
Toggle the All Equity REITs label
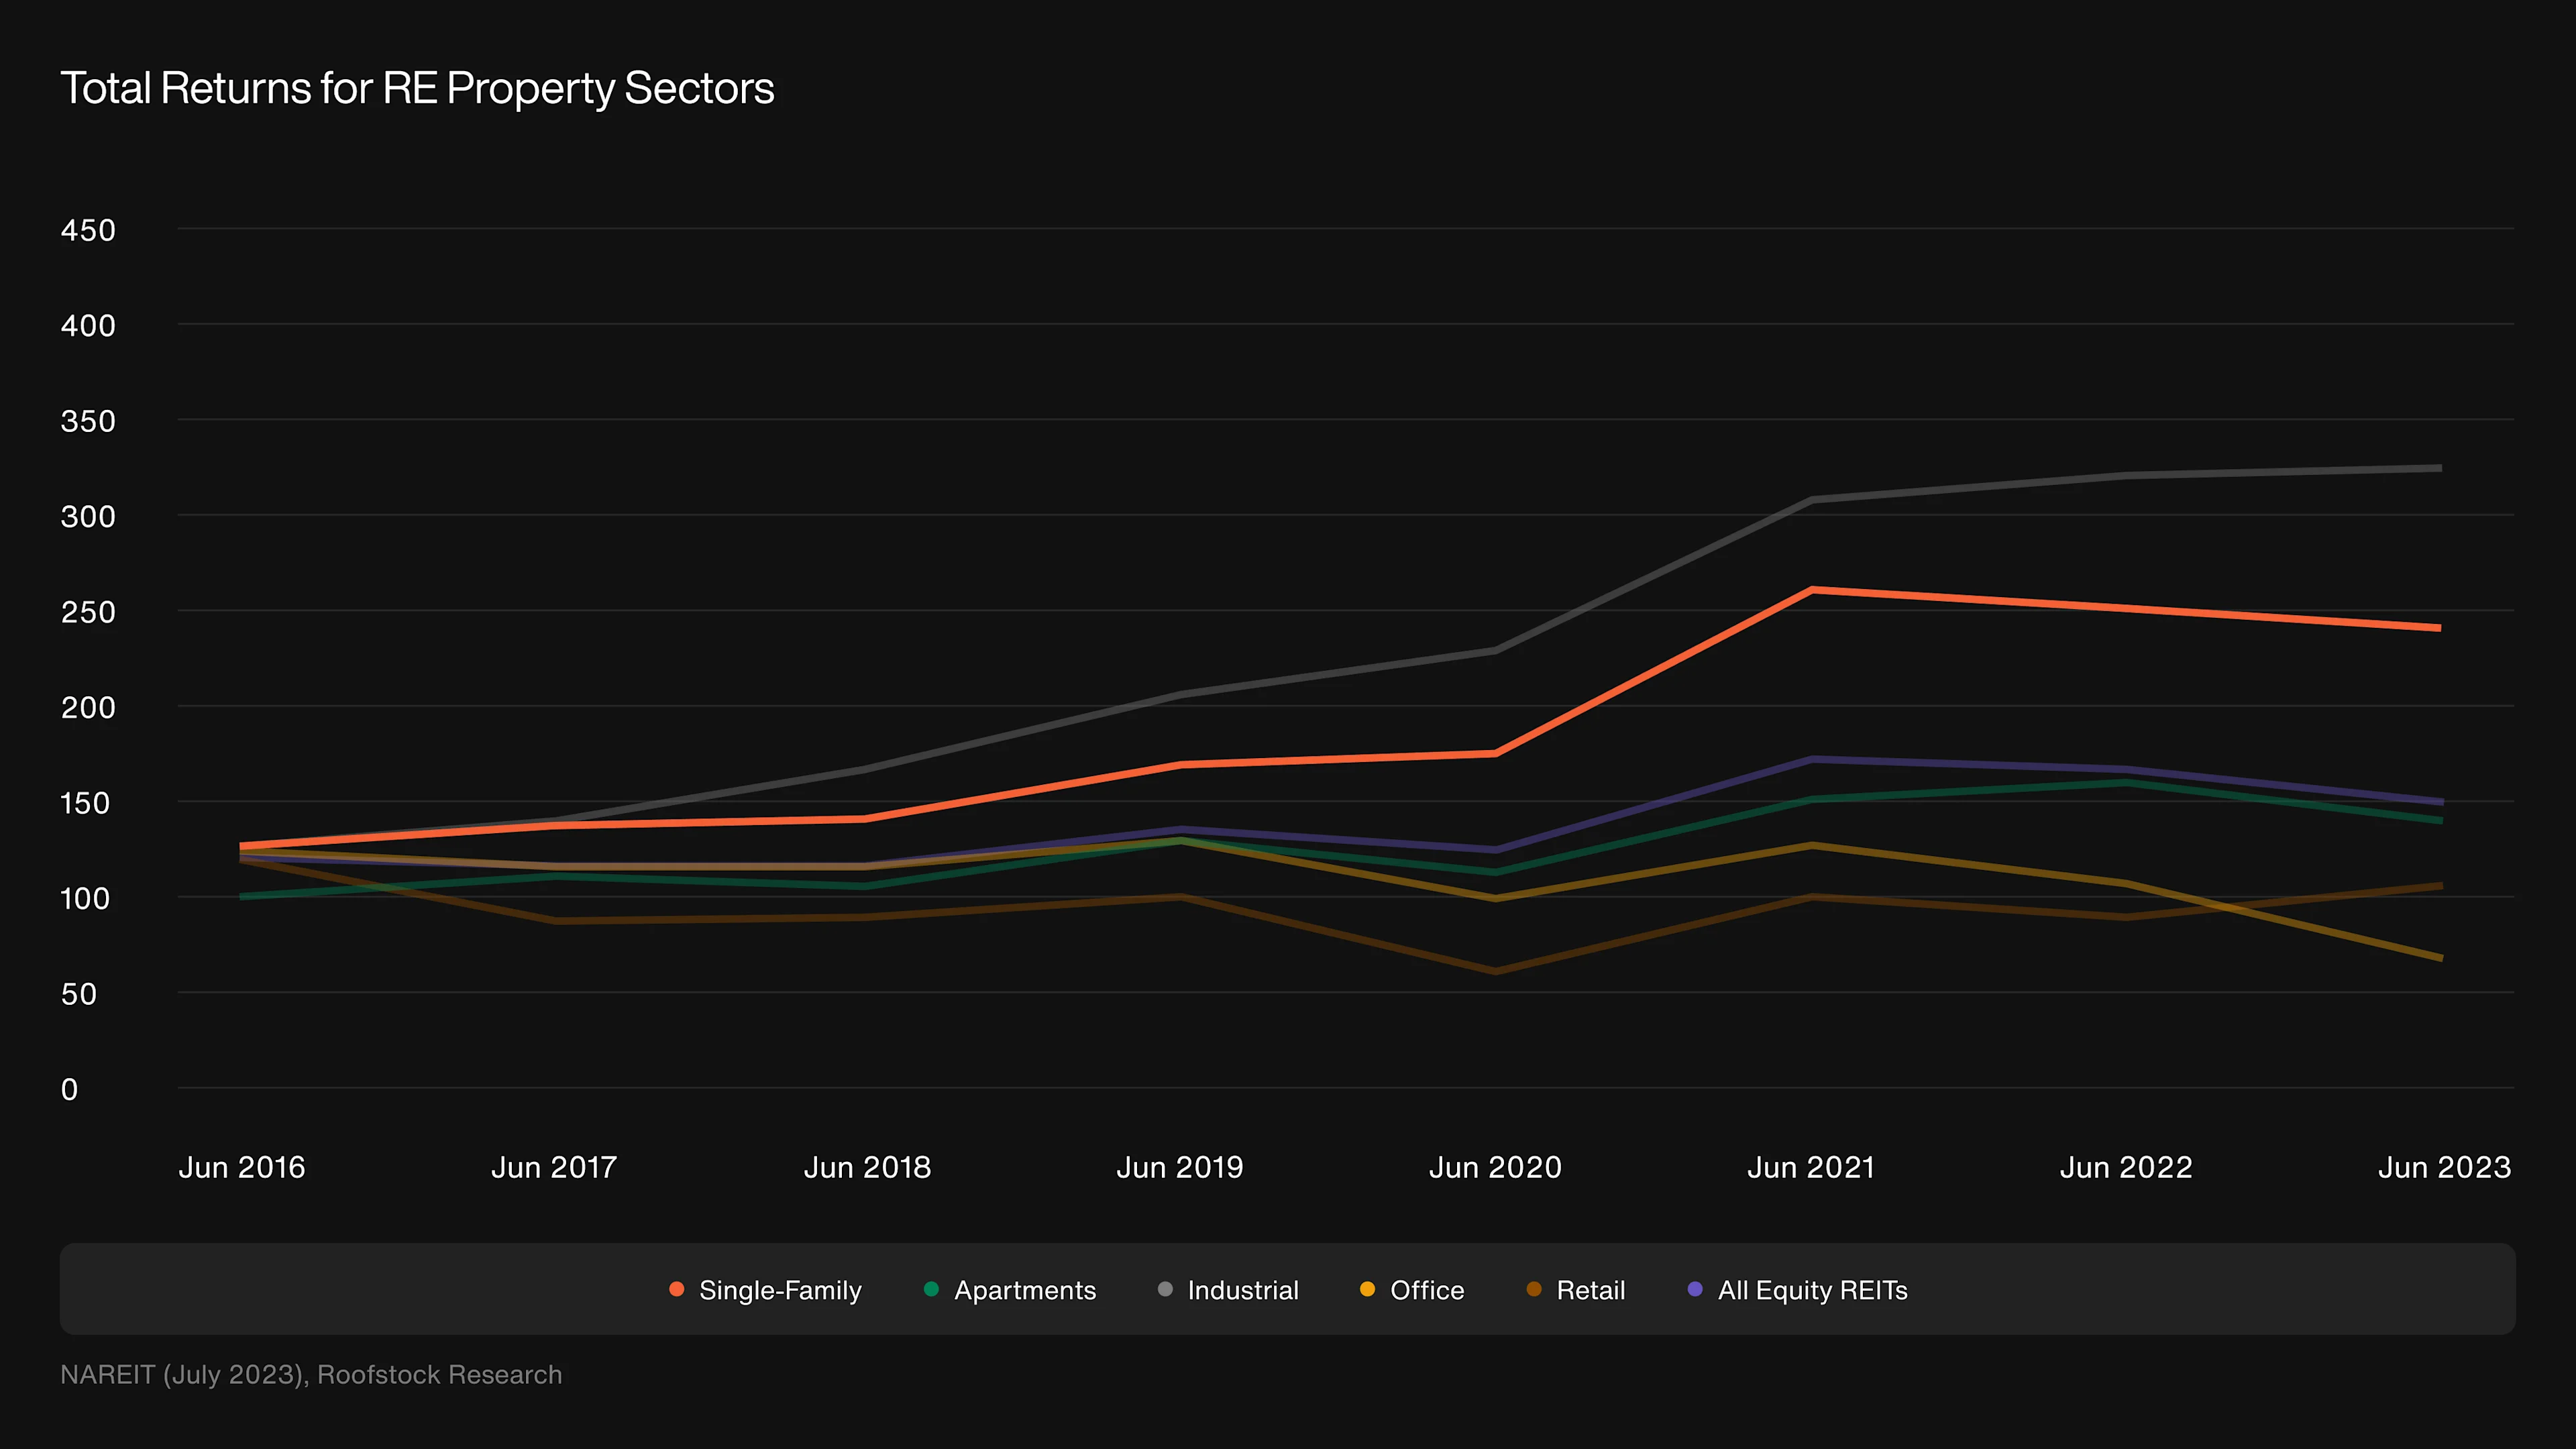pos(1813,1290)
